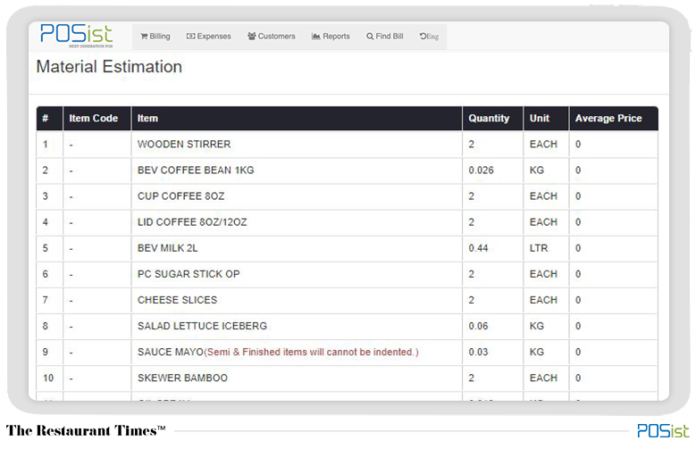Image resolution: width=696 pixels, height=449 pixels.
Task: Select the SKEWER BAMBOO item
Action: [x=182, y=378]
